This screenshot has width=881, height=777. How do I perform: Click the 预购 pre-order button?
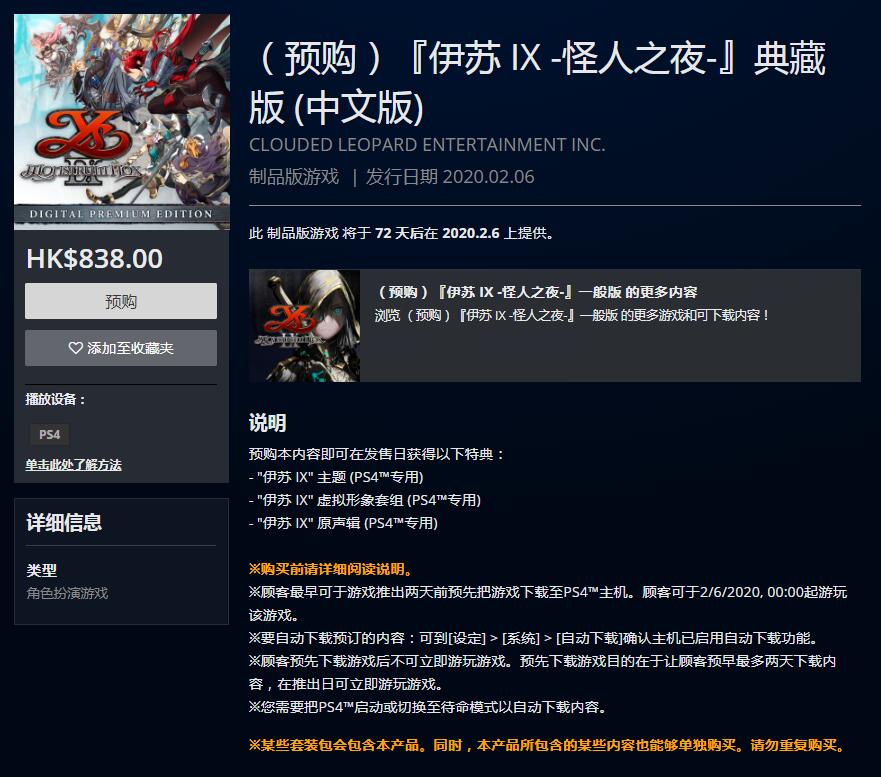(121, 301)
